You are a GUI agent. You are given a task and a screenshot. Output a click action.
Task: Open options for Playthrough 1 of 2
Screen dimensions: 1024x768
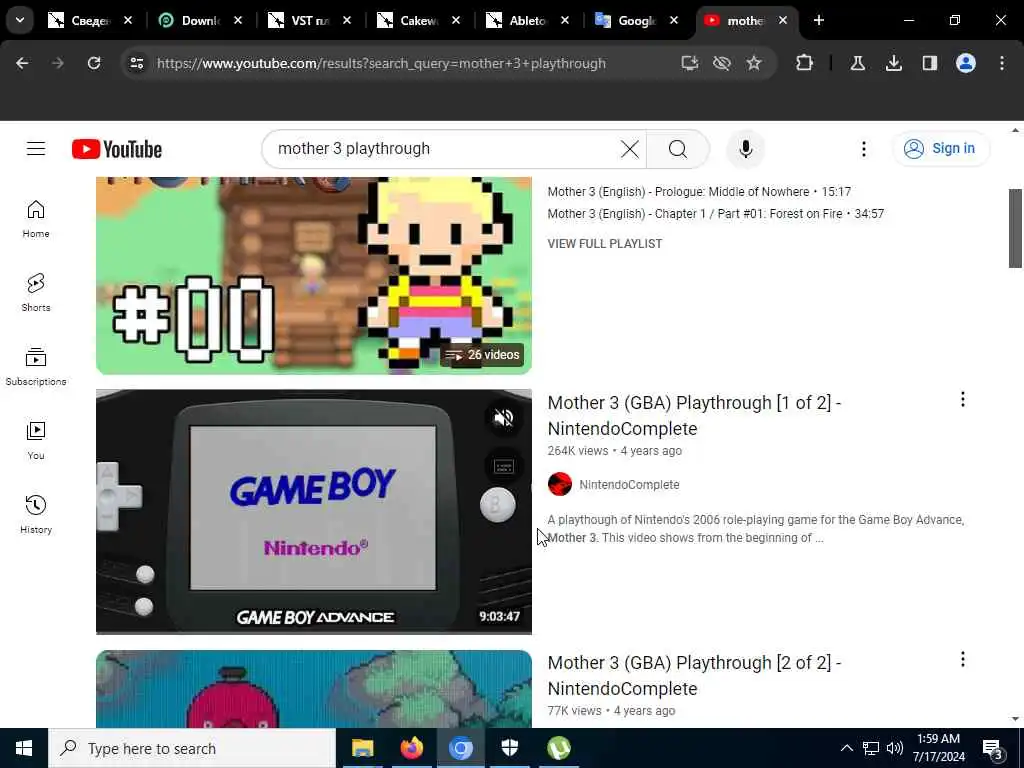coord(963,400)
